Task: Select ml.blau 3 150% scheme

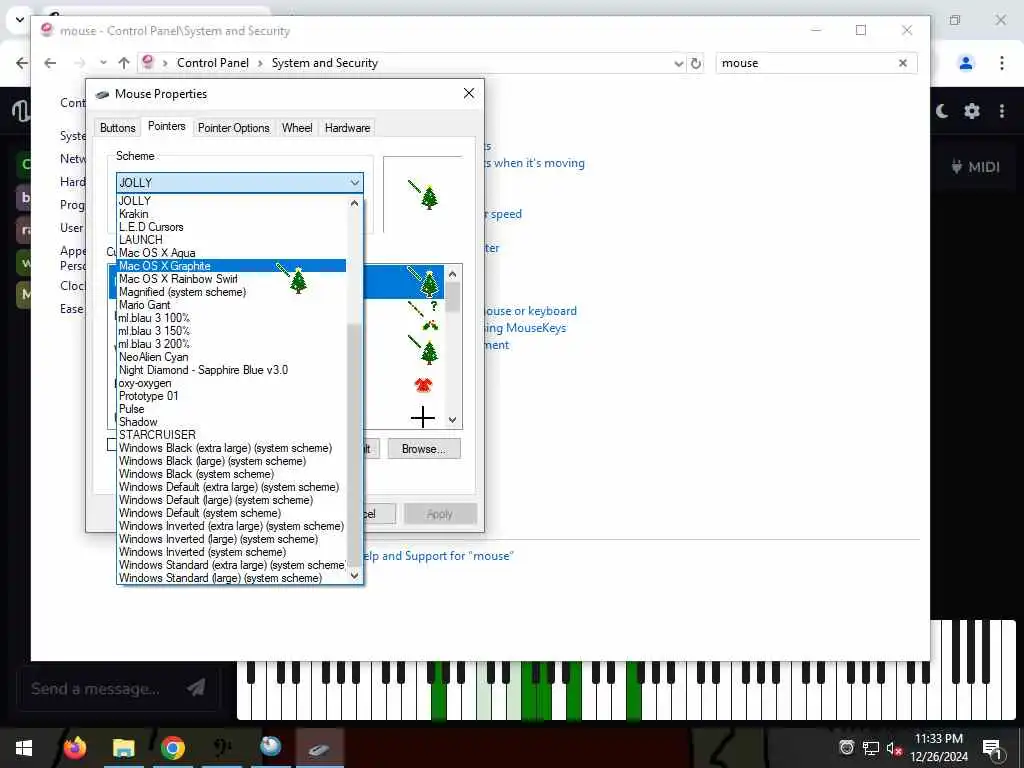Action: click(232, 331)
